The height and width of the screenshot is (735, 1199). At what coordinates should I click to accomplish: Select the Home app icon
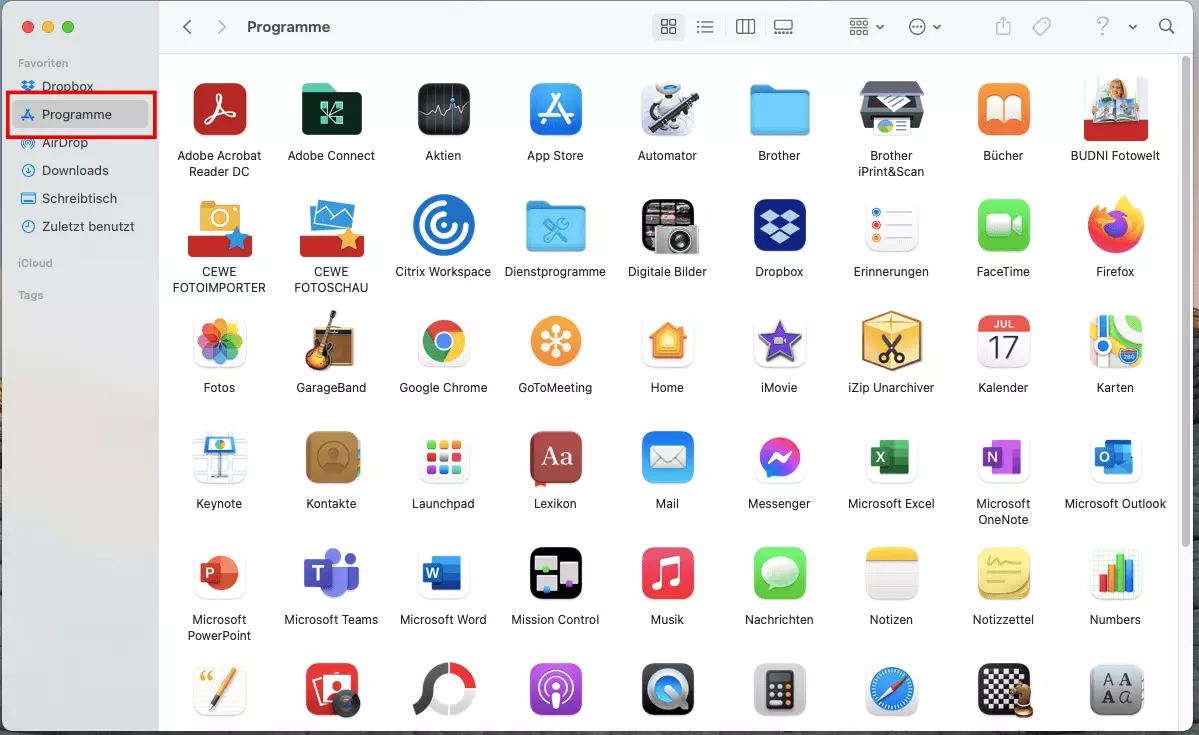(x=668, y=342)
